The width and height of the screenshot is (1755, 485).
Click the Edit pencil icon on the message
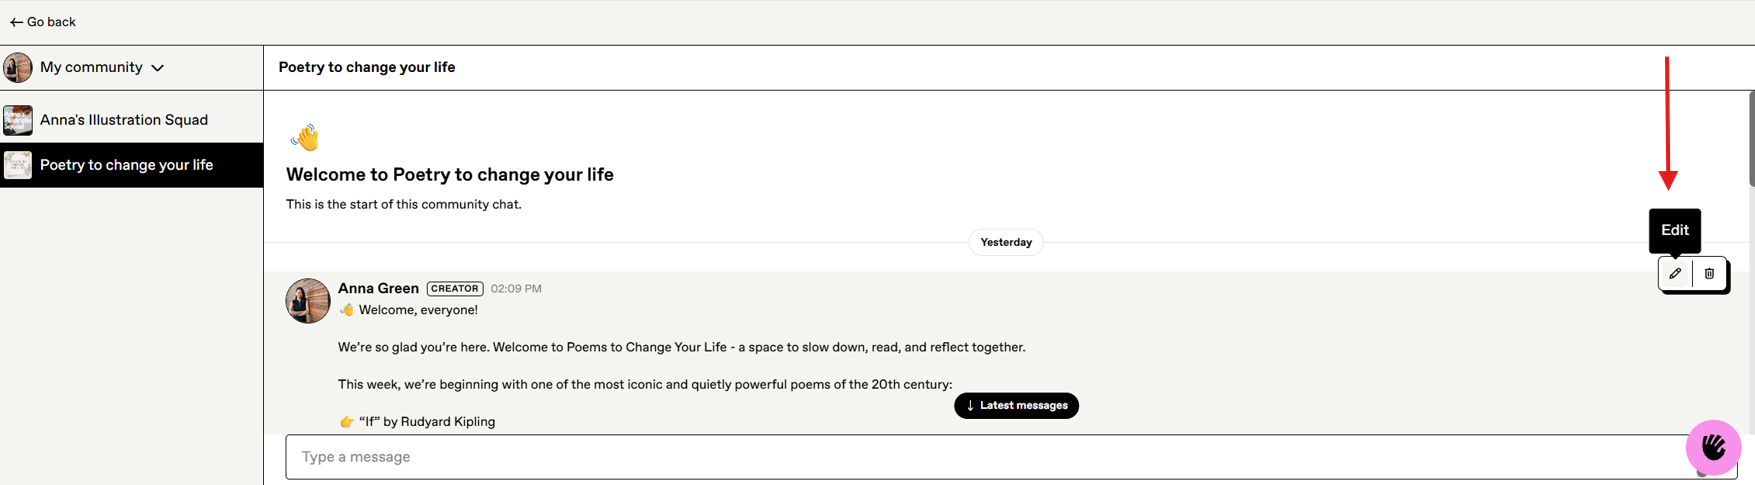(x=1675, y=273)
